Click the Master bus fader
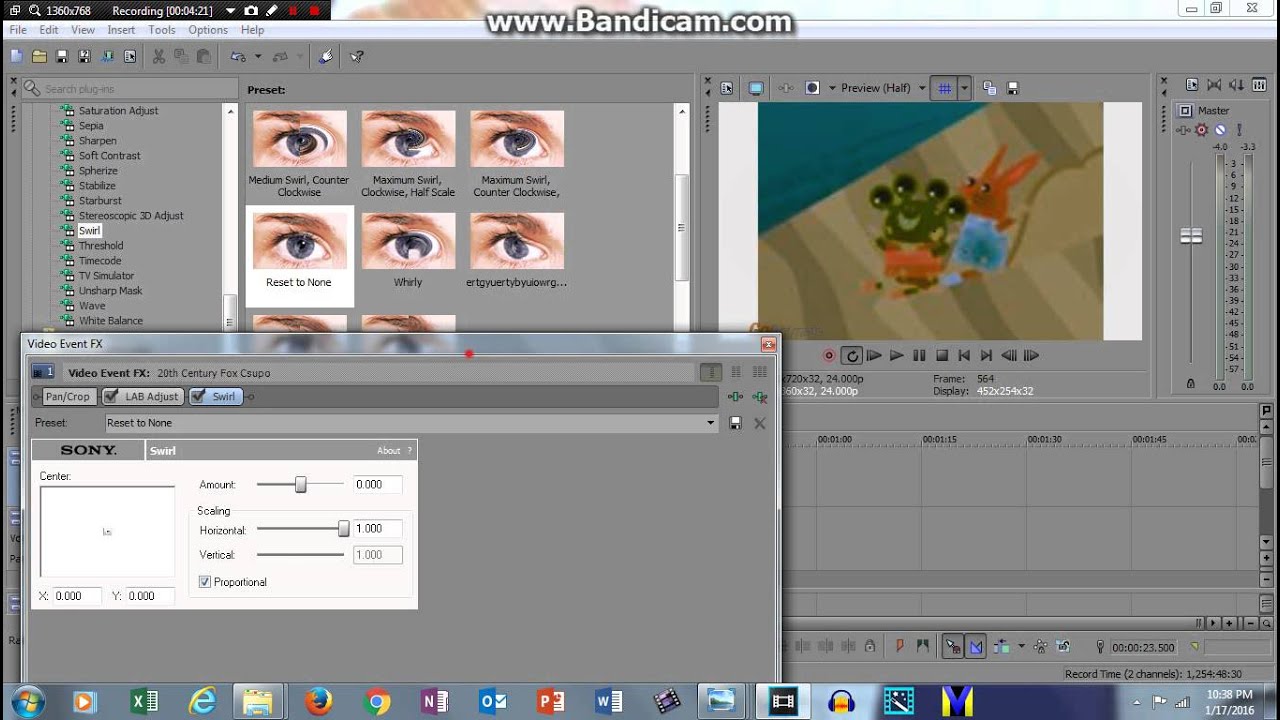 [1191, 236]
